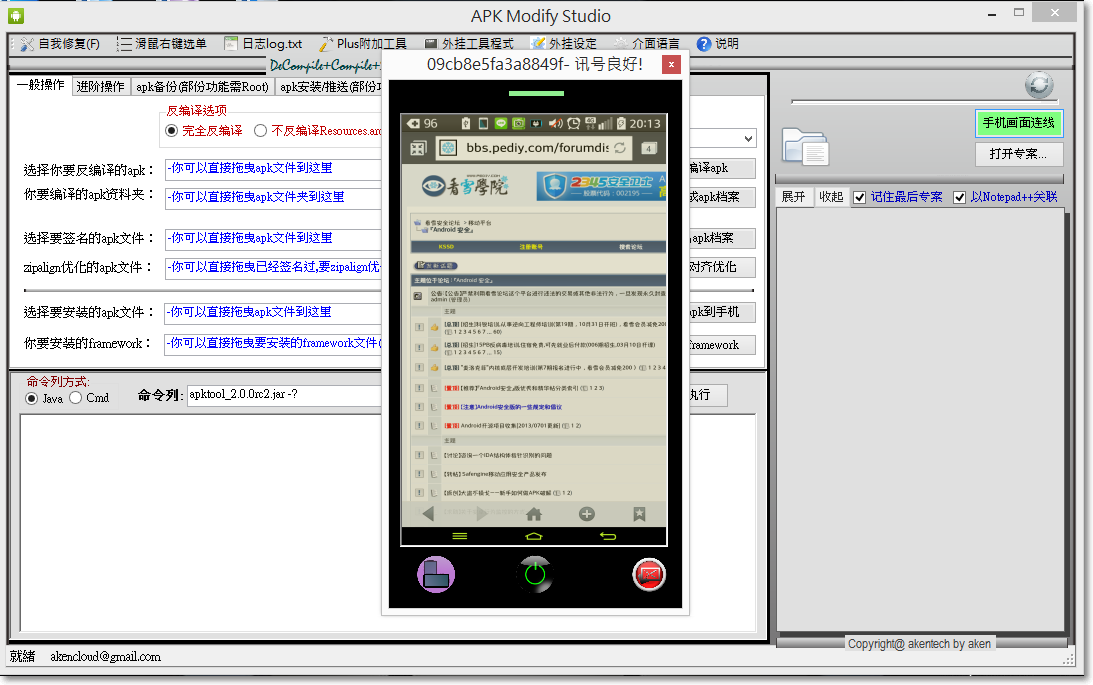Click the apk file to sign input field

[273, 239]
